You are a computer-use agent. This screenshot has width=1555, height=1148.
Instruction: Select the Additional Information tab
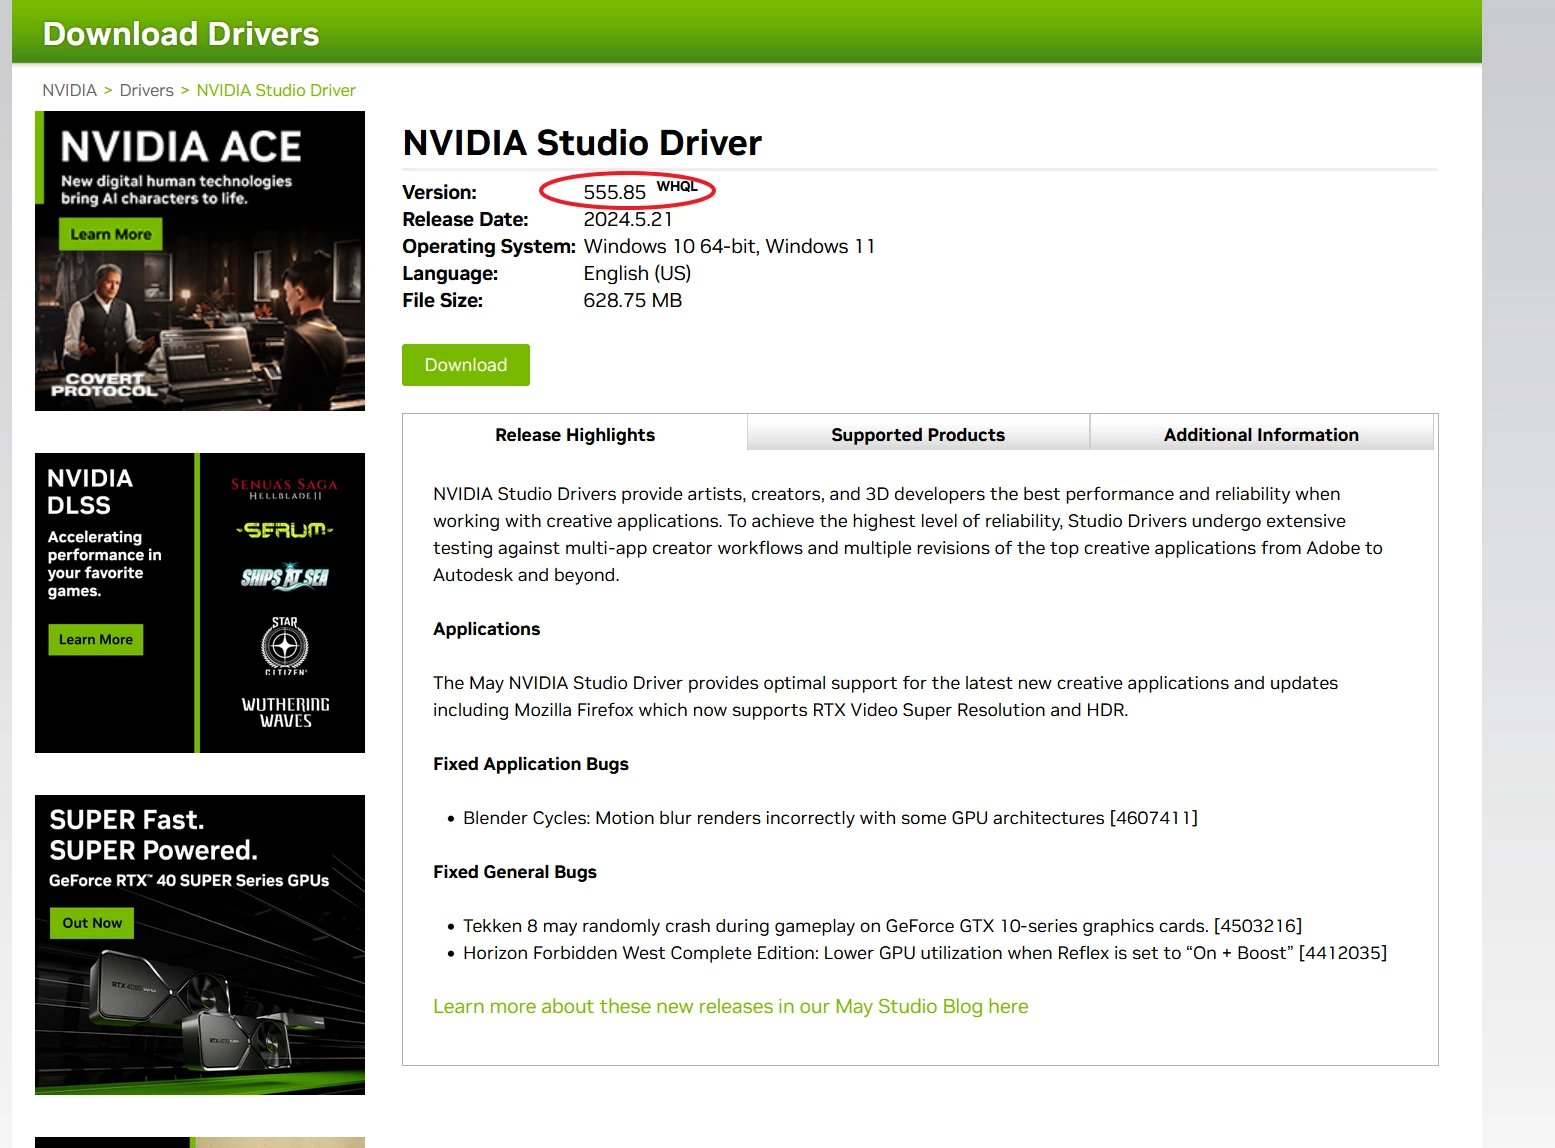1261,435
